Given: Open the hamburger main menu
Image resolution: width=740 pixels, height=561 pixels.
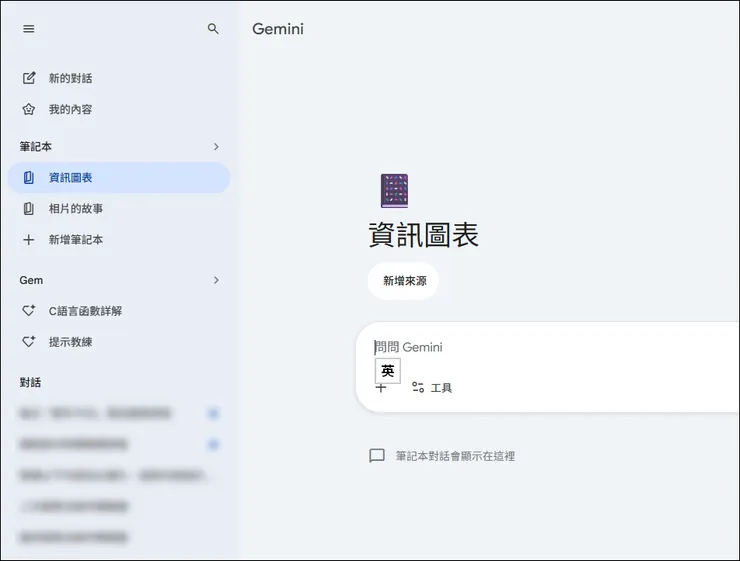Looking at the screenshot, I should tap(29, 29).
